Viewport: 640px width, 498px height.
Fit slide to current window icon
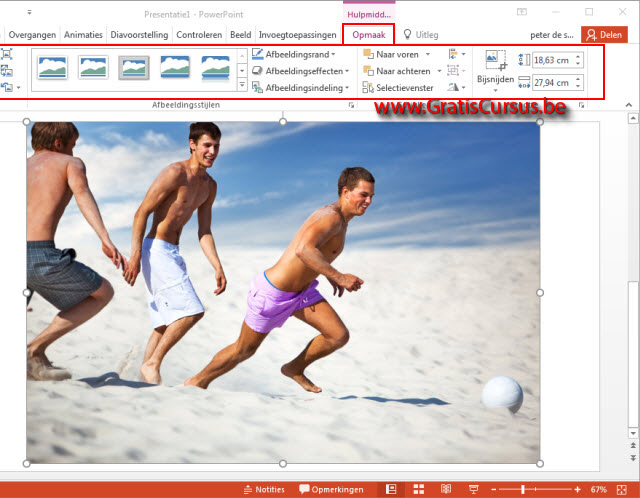(622, 489)
